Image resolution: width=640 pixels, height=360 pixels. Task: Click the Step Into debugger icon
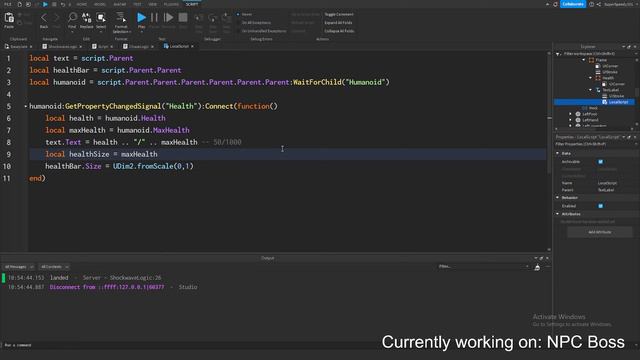click(198, 18)
